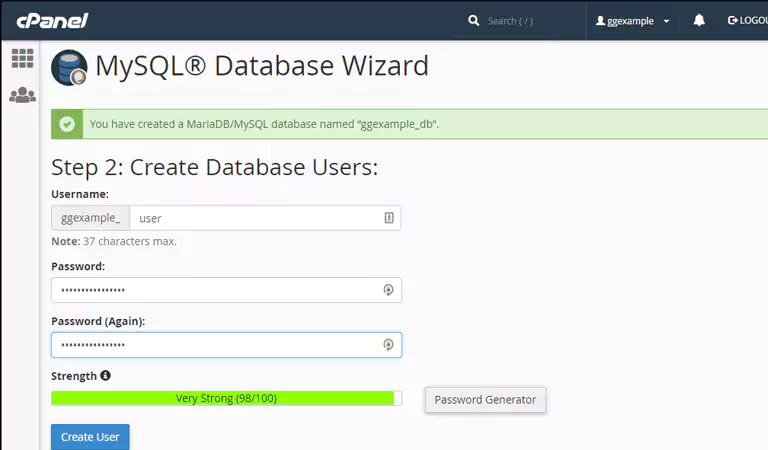Screen dimensions: 768x450
Task: Open the notifications bell
Action: click(x=699, y=20)
